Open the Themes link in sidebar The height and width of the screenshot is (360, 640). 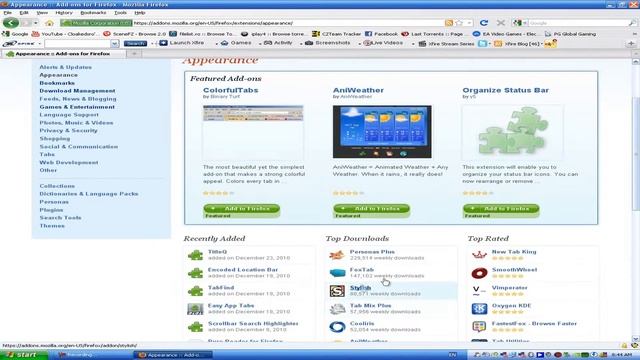click(52, 226)
